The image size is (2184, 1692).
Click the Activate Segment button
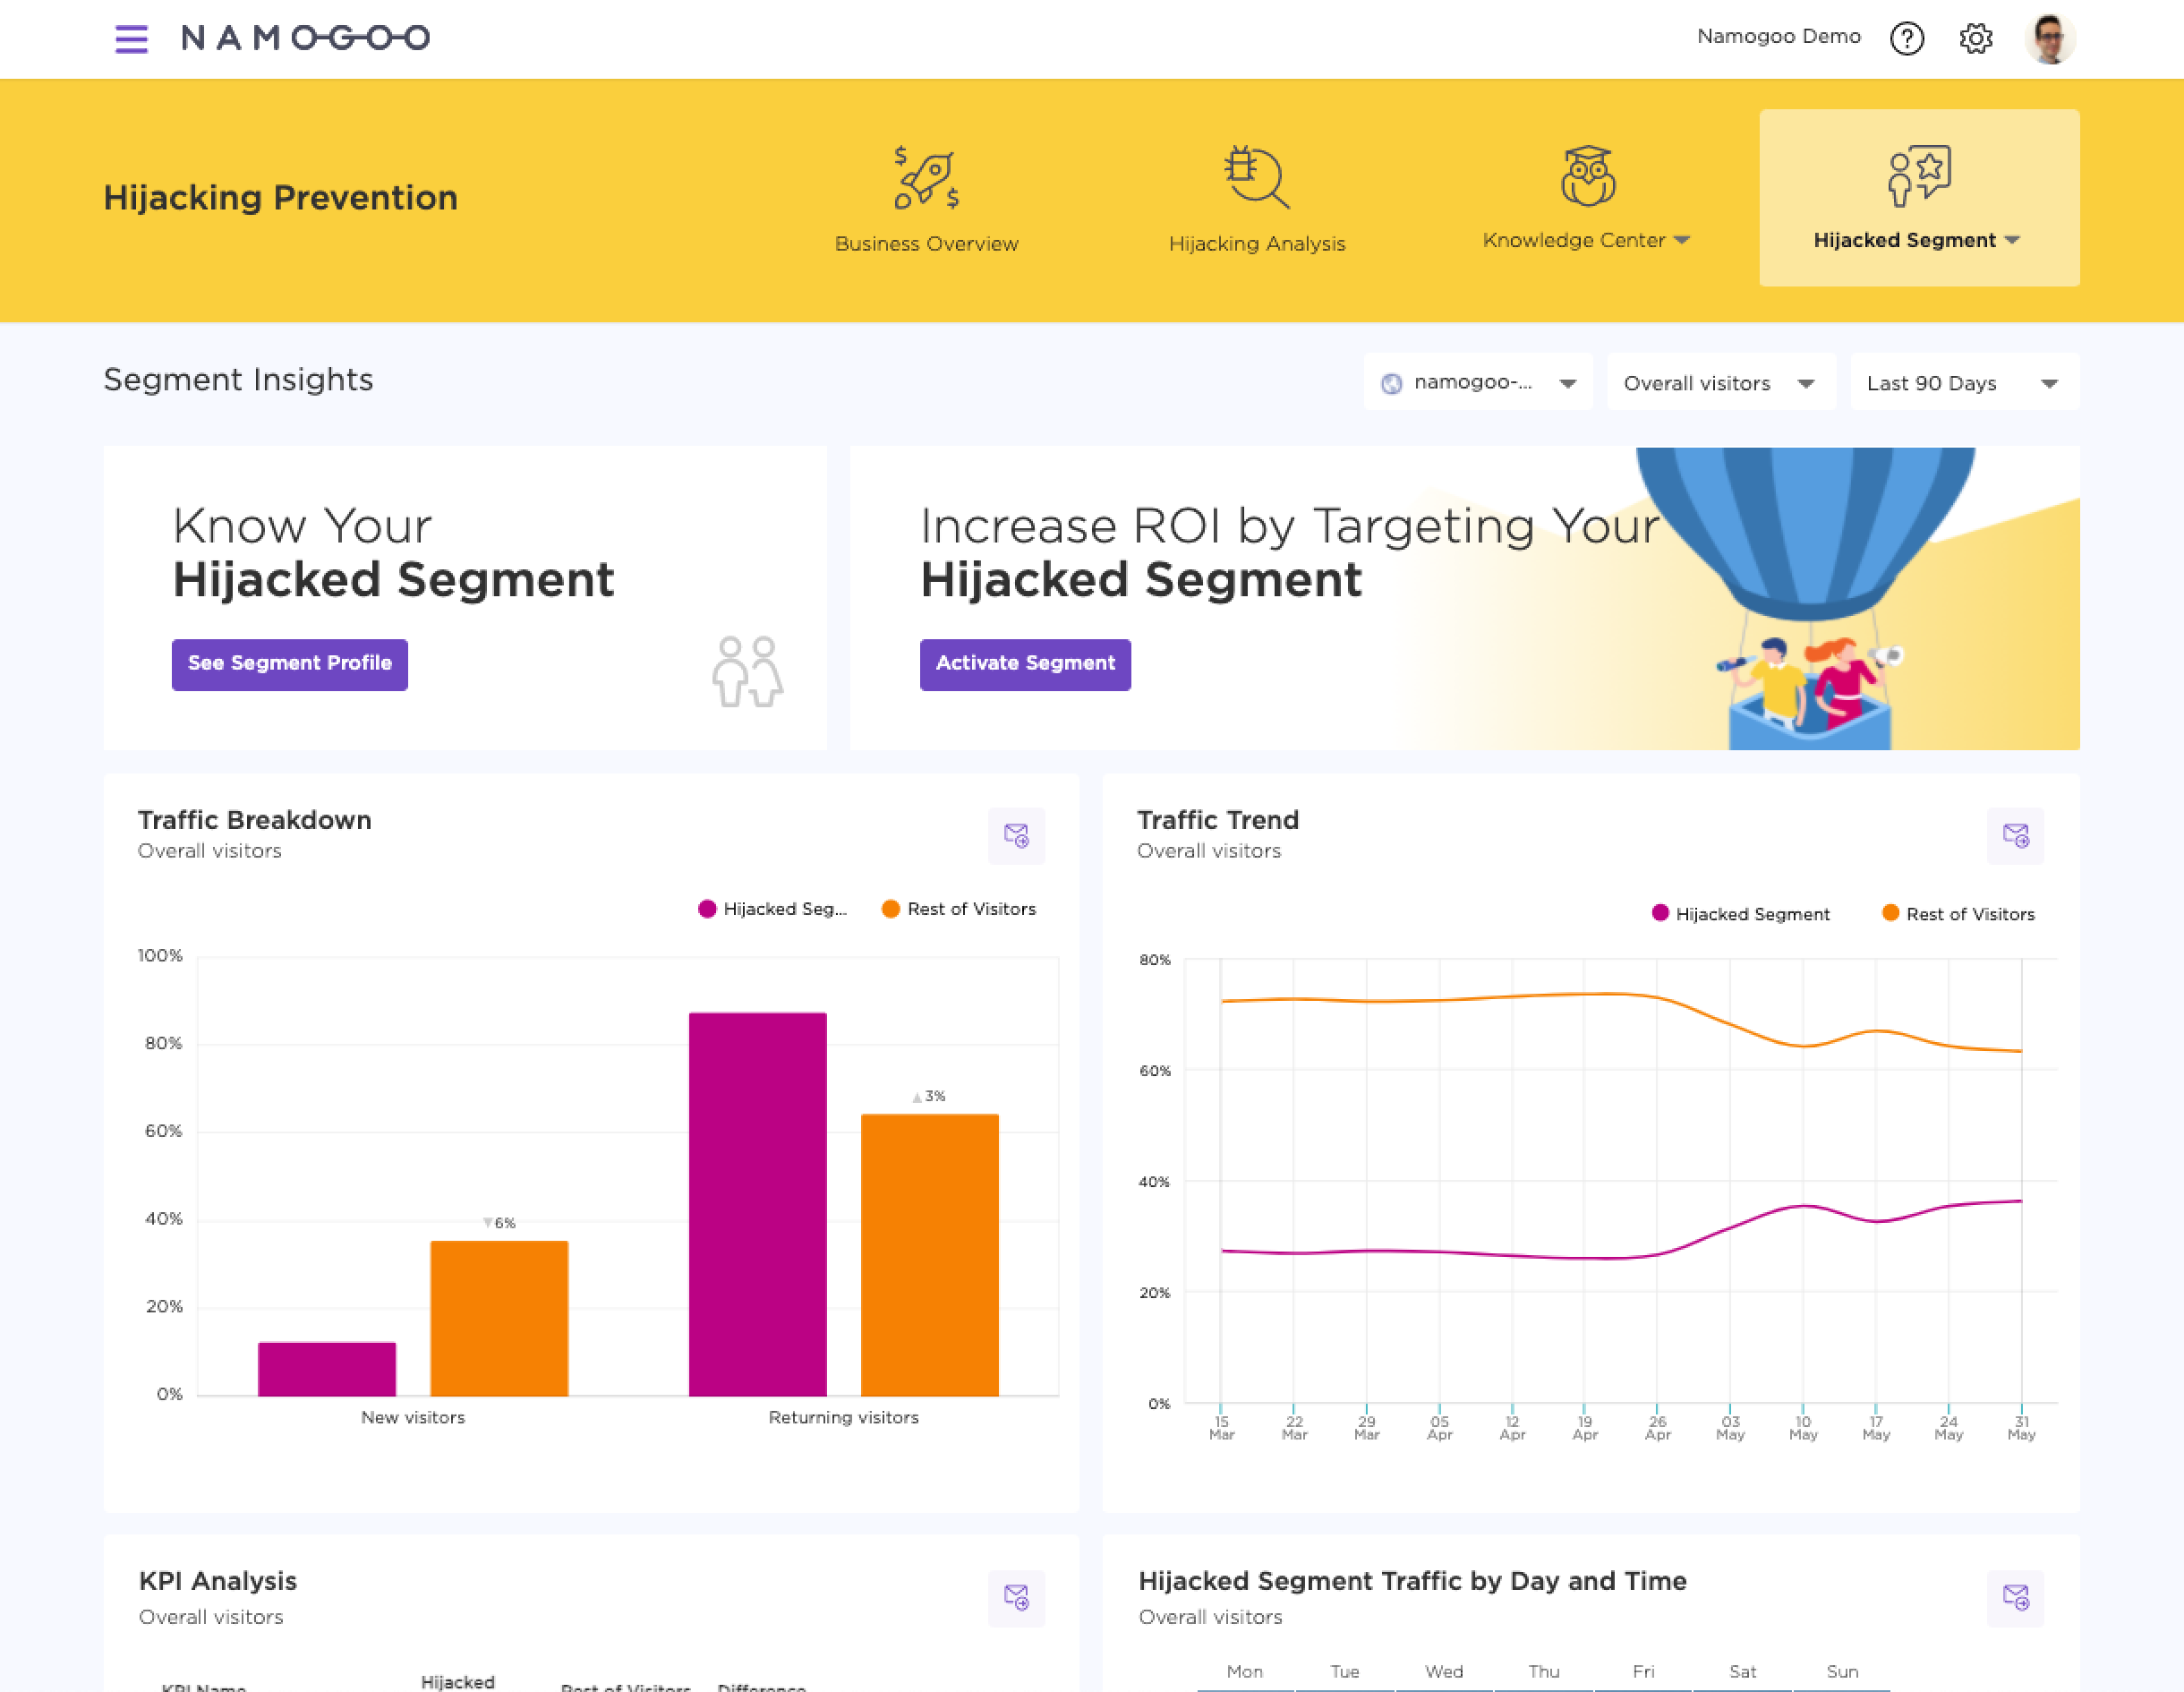[1025, 664]
